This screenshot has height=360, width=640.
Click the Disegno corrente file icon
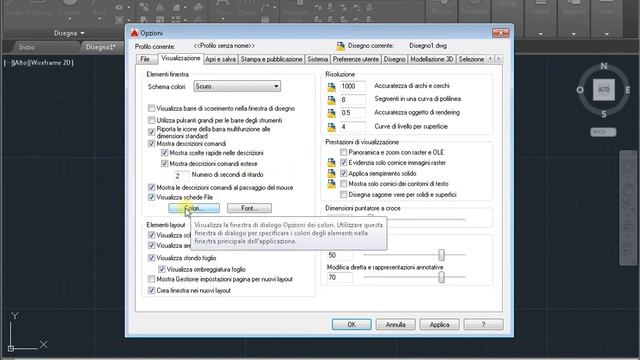pos(340,46)
